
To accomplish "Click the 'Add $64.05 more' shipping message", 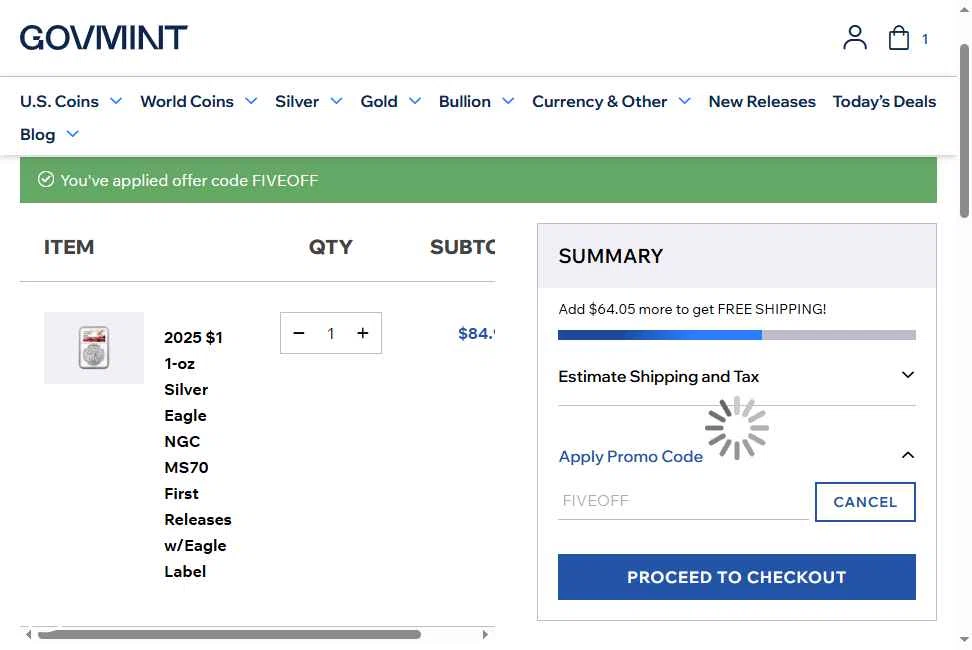I will pyautogui.click(x=692, y=309).
